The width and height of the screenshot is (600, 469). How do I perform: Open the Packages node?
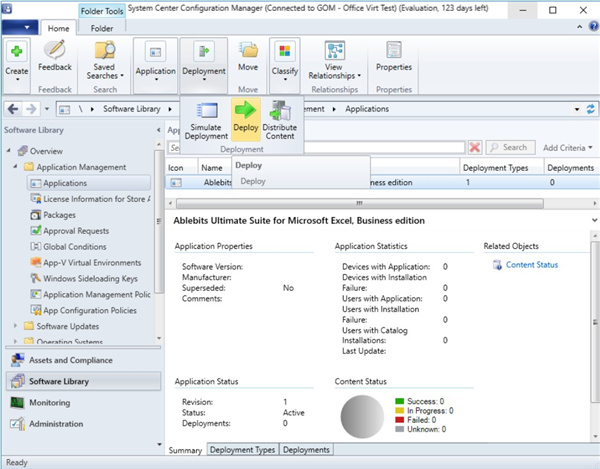point(53,215)
